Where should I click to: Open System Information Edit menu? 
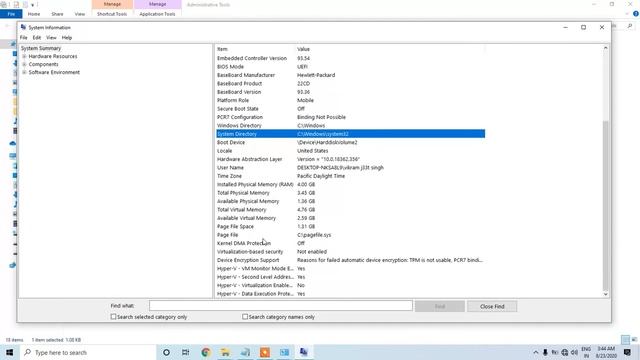[x=37, y=38]
